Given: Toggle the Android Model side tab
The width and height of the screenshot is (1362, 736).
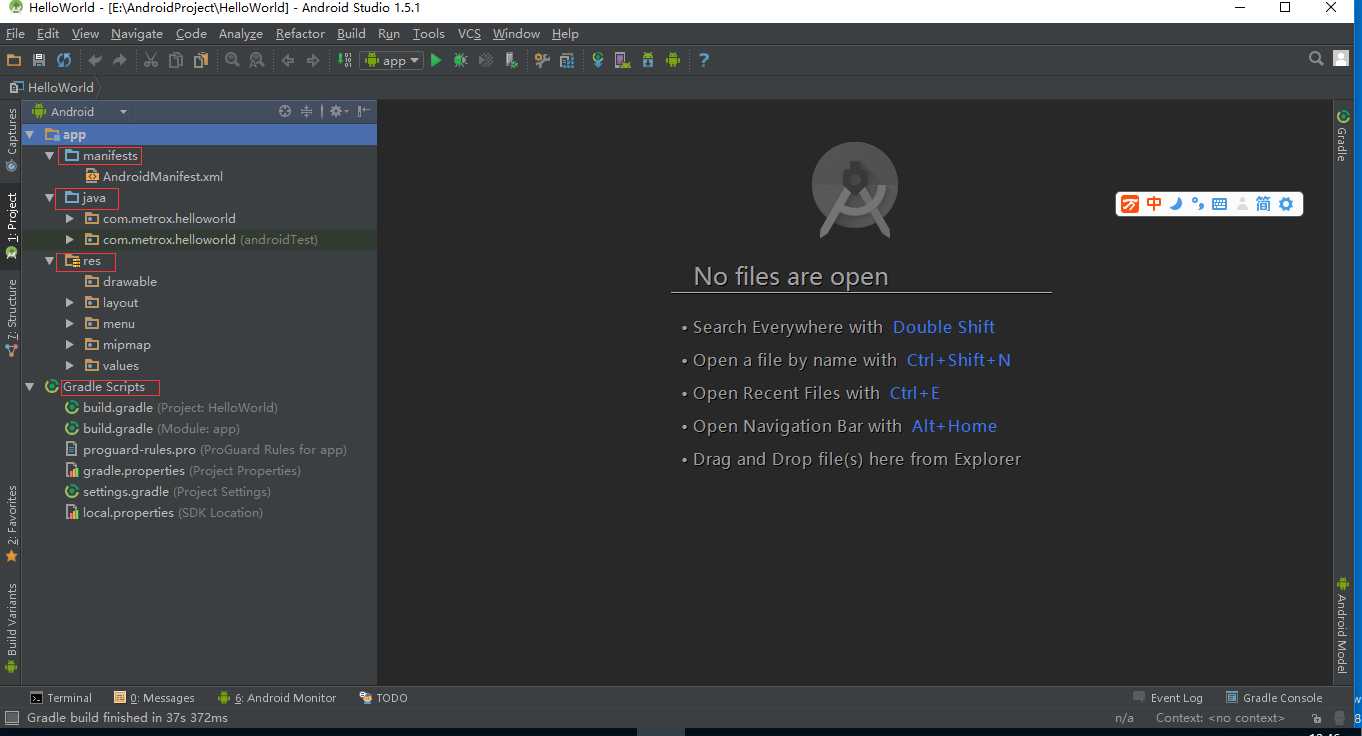Looking at the screenshot, I should [x=1342, y=625].
